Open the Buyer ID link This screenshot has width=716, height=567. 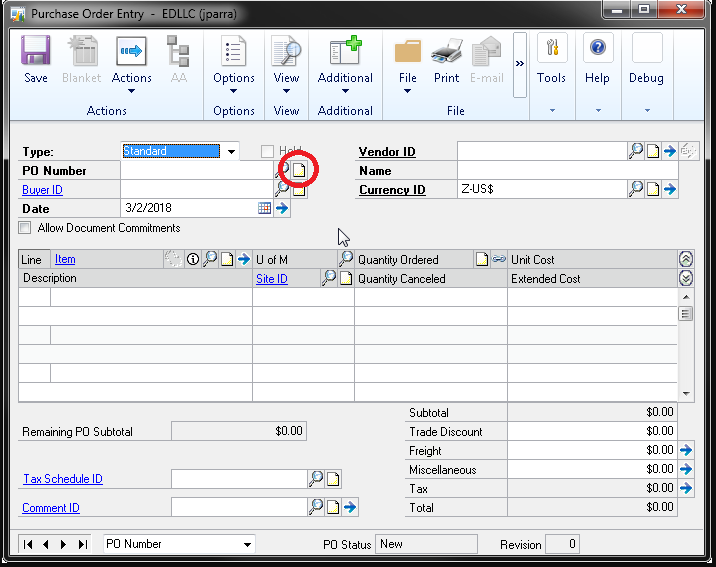42,190
